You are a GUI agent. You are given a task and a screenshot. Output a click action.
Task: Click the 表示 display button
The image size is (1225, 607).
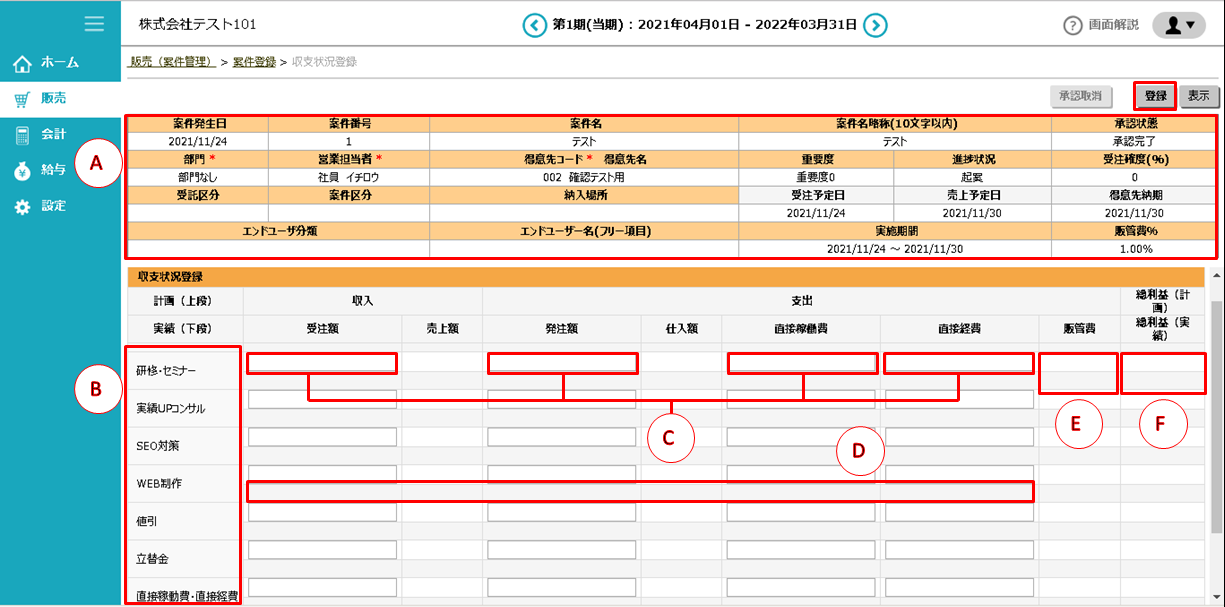click(1199, 96)
